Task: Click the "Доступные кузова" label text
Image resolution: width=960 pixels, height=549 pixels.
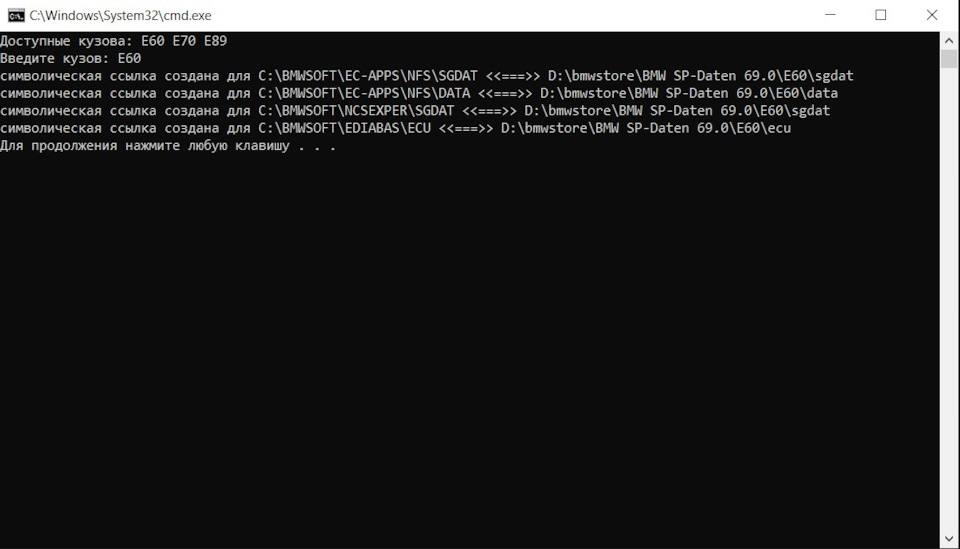Action: pos(65,41)
